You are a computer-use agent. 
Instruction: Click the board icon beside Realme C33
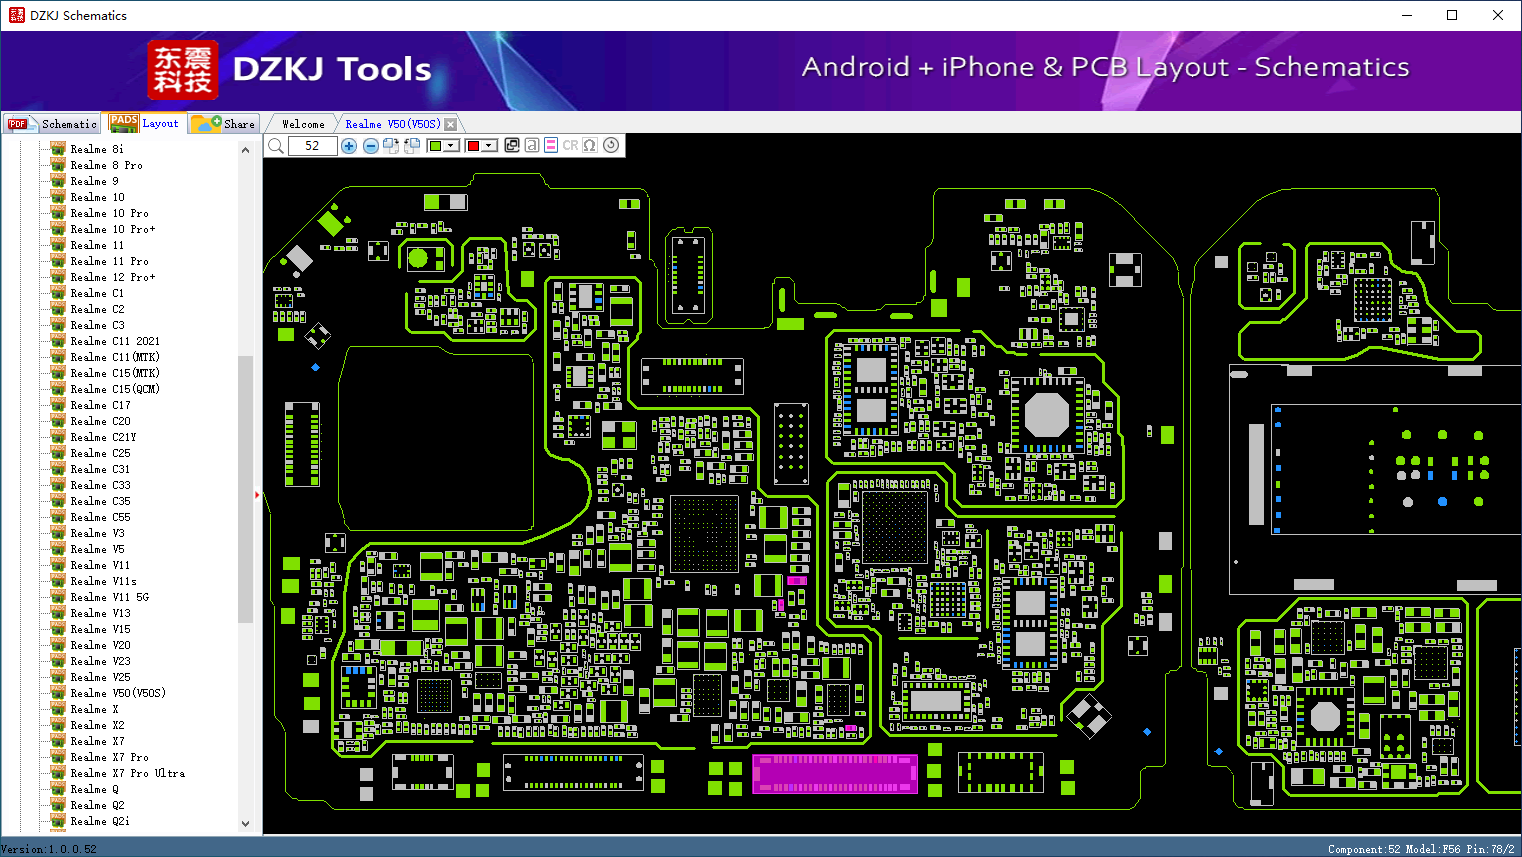point(58,485)
